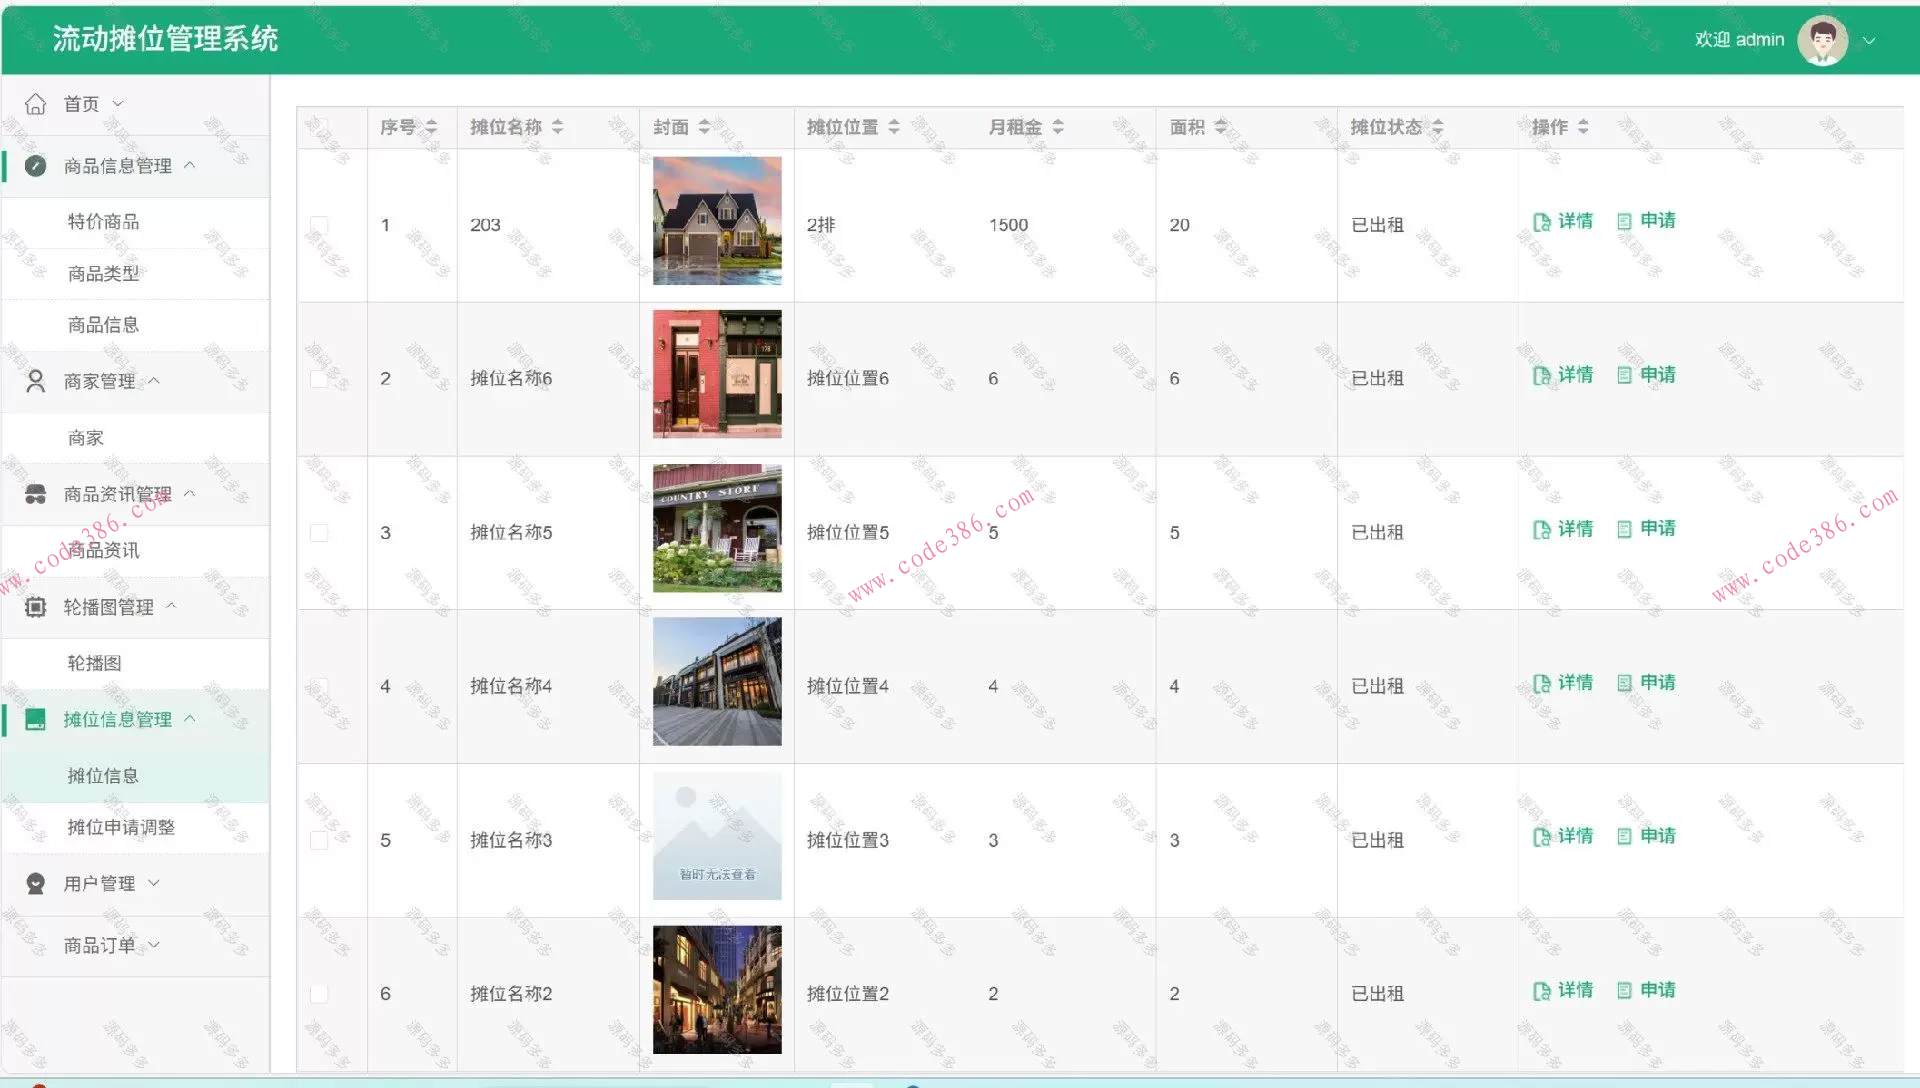Click the compass icon beside 商品信息管理
1920x1088 pixels.
point(35,166)
